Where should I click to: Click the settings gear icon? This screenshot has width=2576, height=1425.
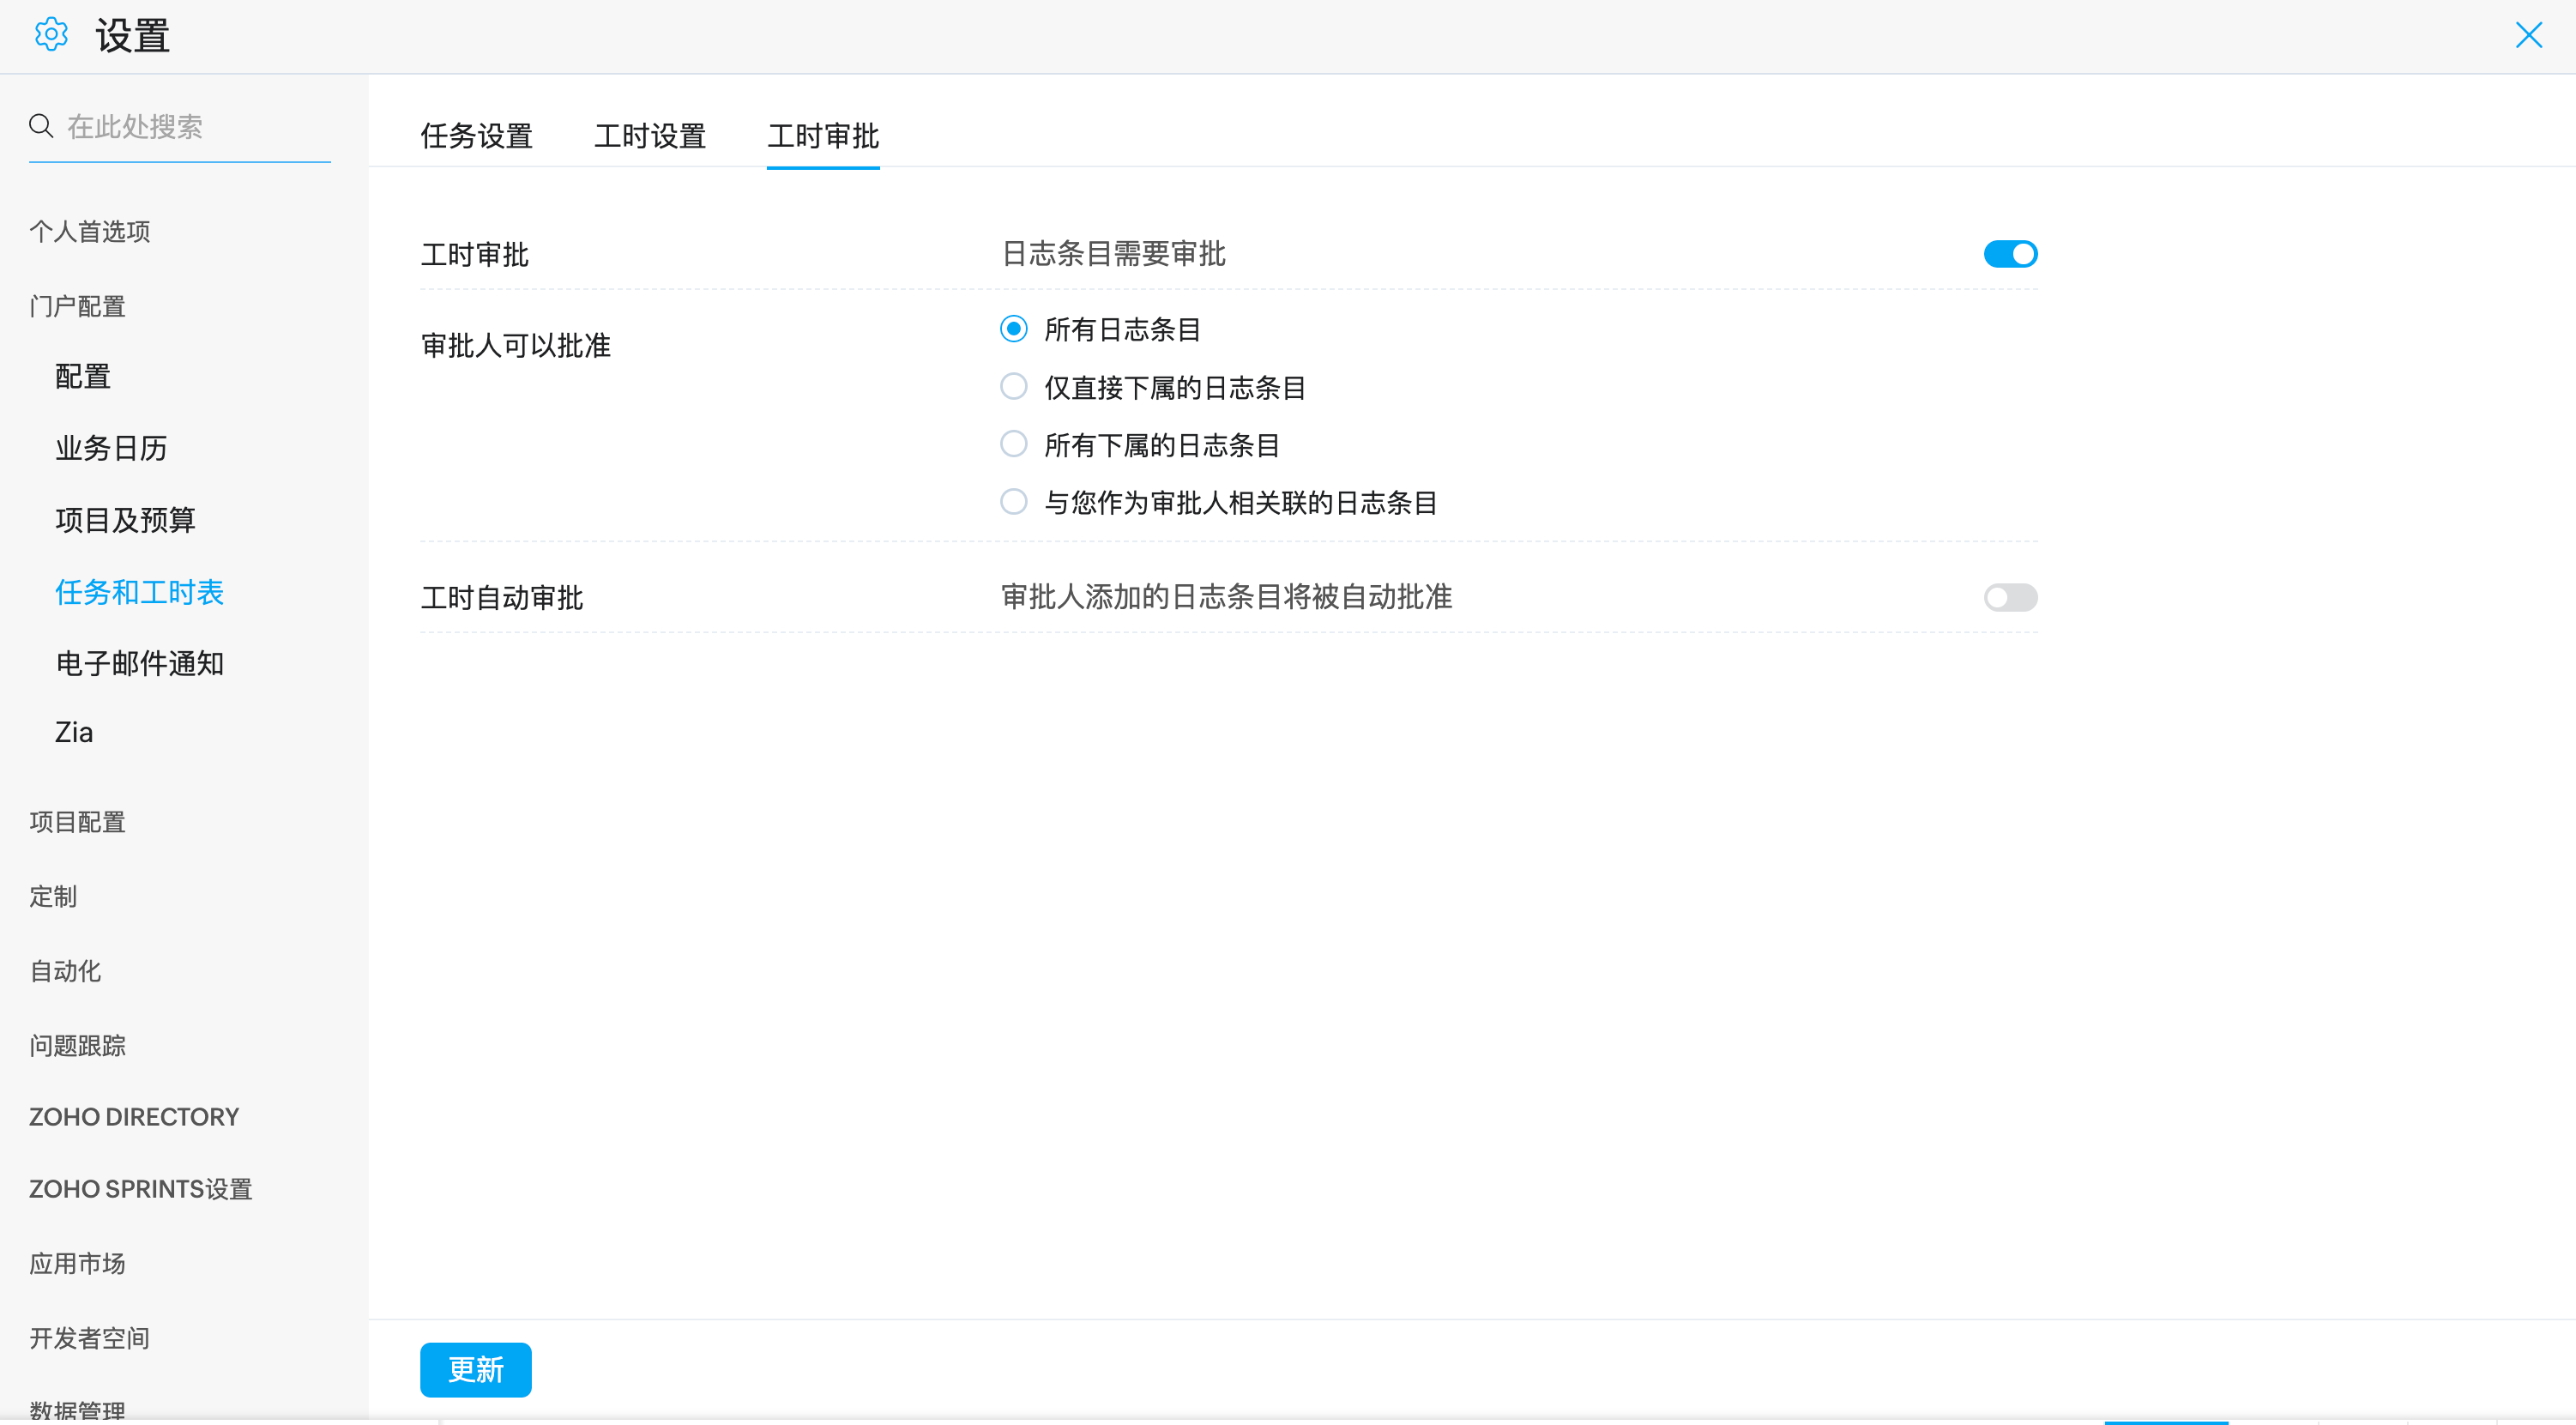coord(51,35)
